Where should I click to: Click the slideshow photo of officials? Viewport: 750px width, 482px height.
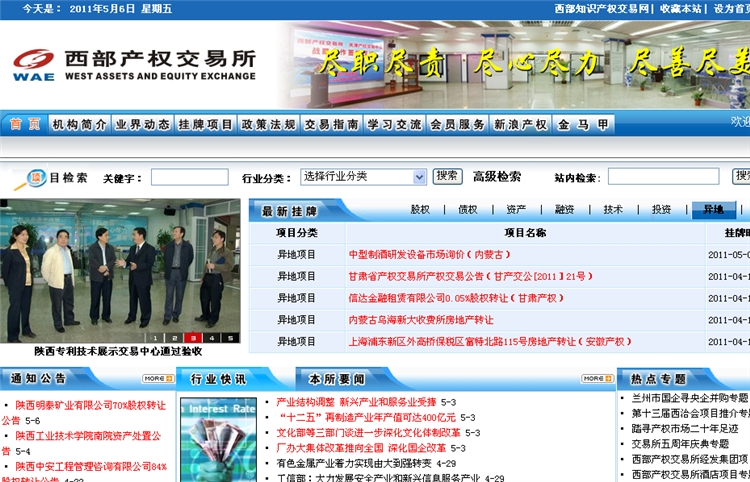(x=120, y=271)
